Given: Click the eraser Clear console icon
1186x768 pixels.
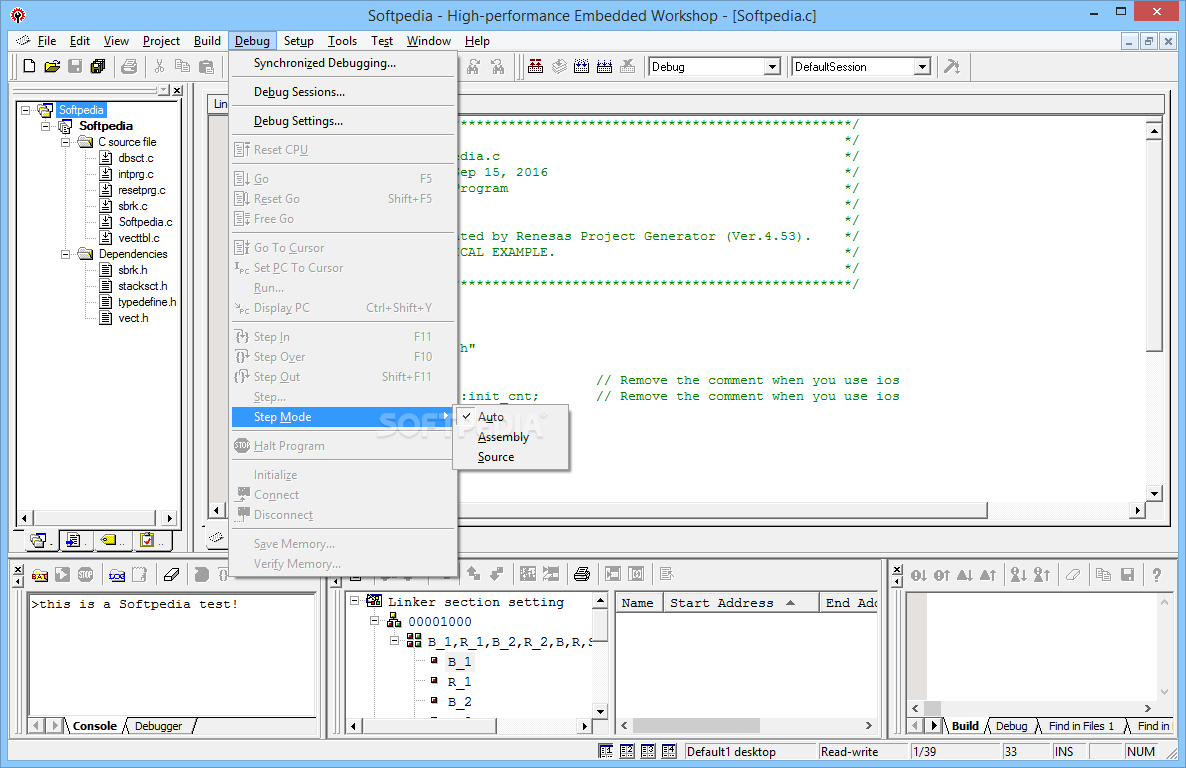Looking at the screenshot, I should (x=172, y=575).
